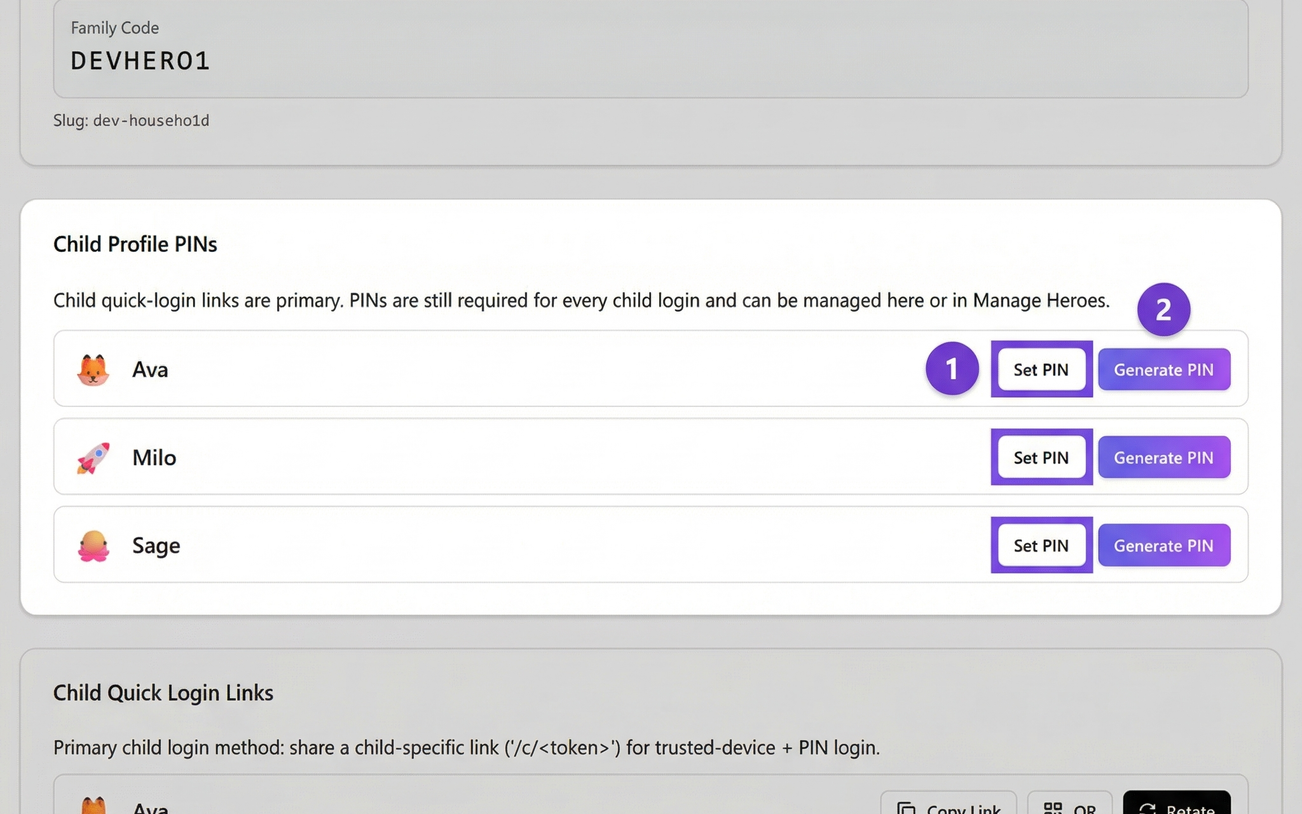Select Sage's octopus avatar icon
Viewport: 1302px width, 814px height.
click(92, 545)
